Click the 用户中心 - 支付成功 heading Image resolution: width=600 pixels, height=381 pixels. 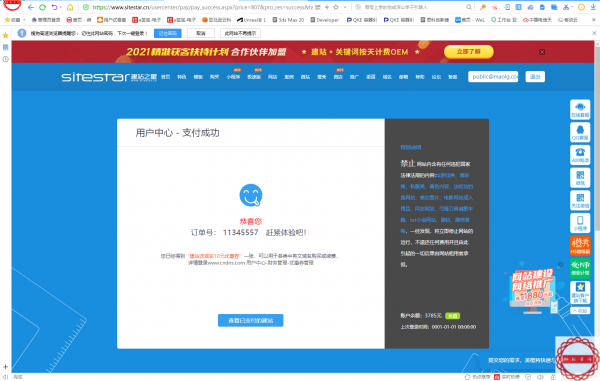click(177, 133)
